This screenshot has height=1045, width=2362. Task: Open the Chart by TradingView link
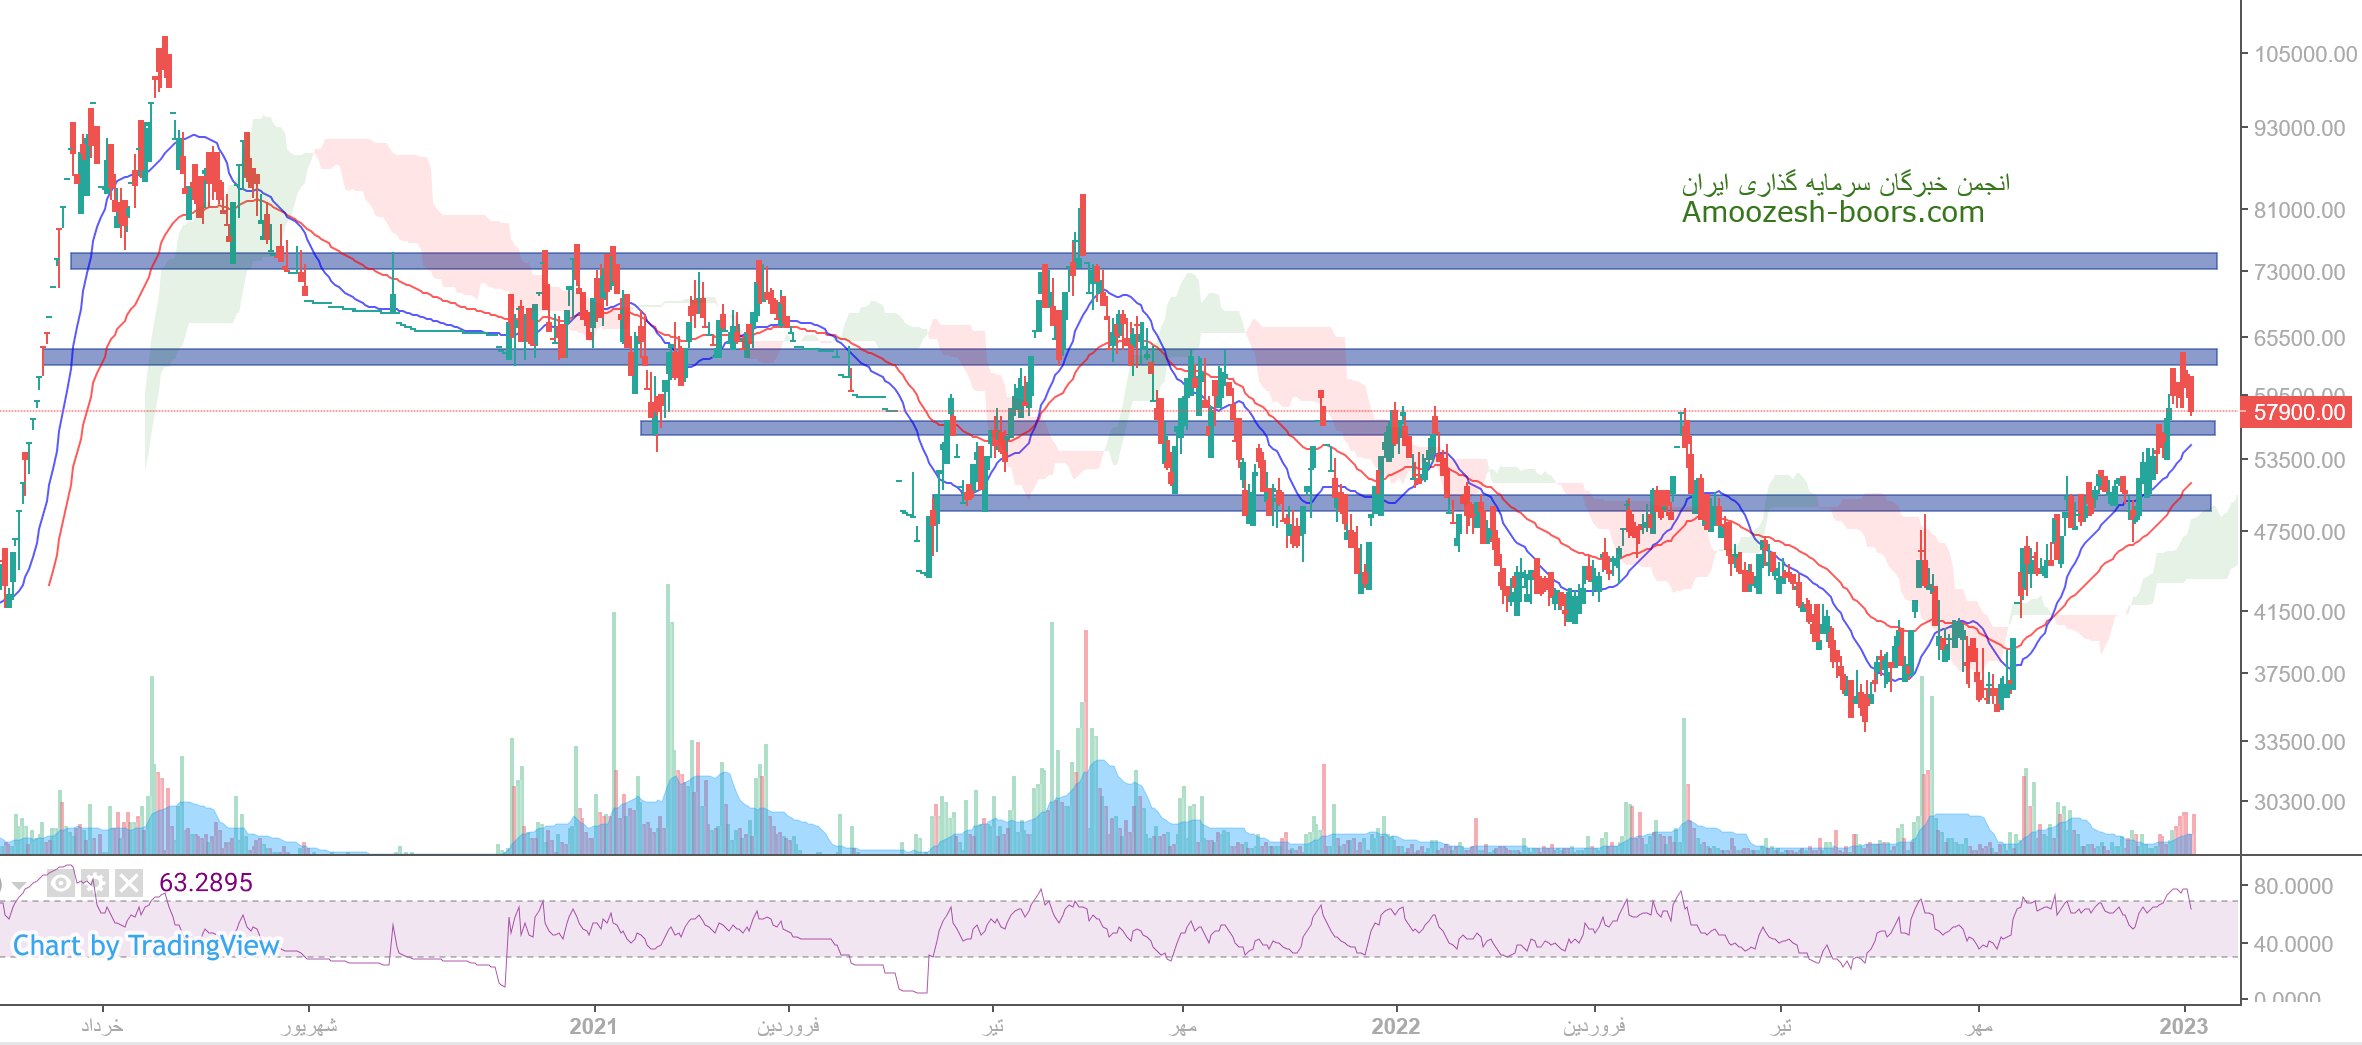point(146,946)
